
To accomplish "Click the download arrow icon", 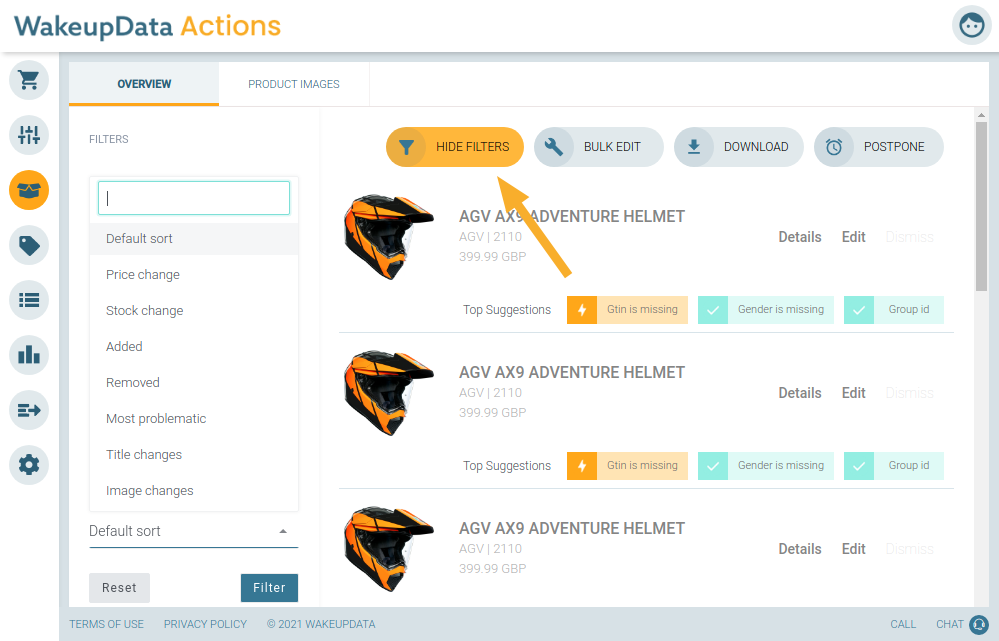I will (694, 147).
